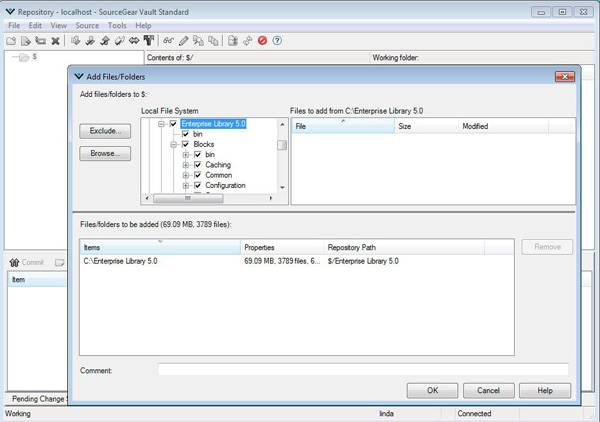Image resolution: width=600 pixels, height=422 pixels.
Task: Toggle the Caching folder checkbox
Action: coord(198,165)
